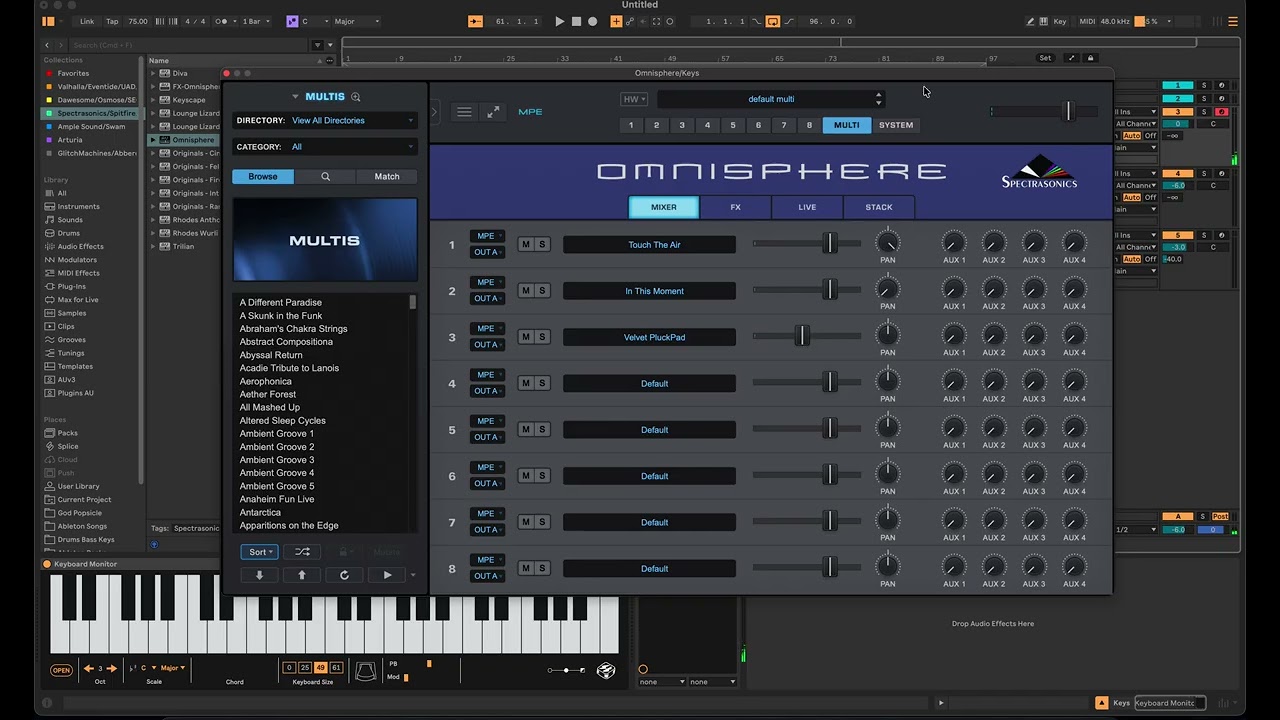Image resolution: width=1280 pixels, height=720 pixels.
Task: Mute part 1 Touch The Air
Action: click(x=526, y=244)
